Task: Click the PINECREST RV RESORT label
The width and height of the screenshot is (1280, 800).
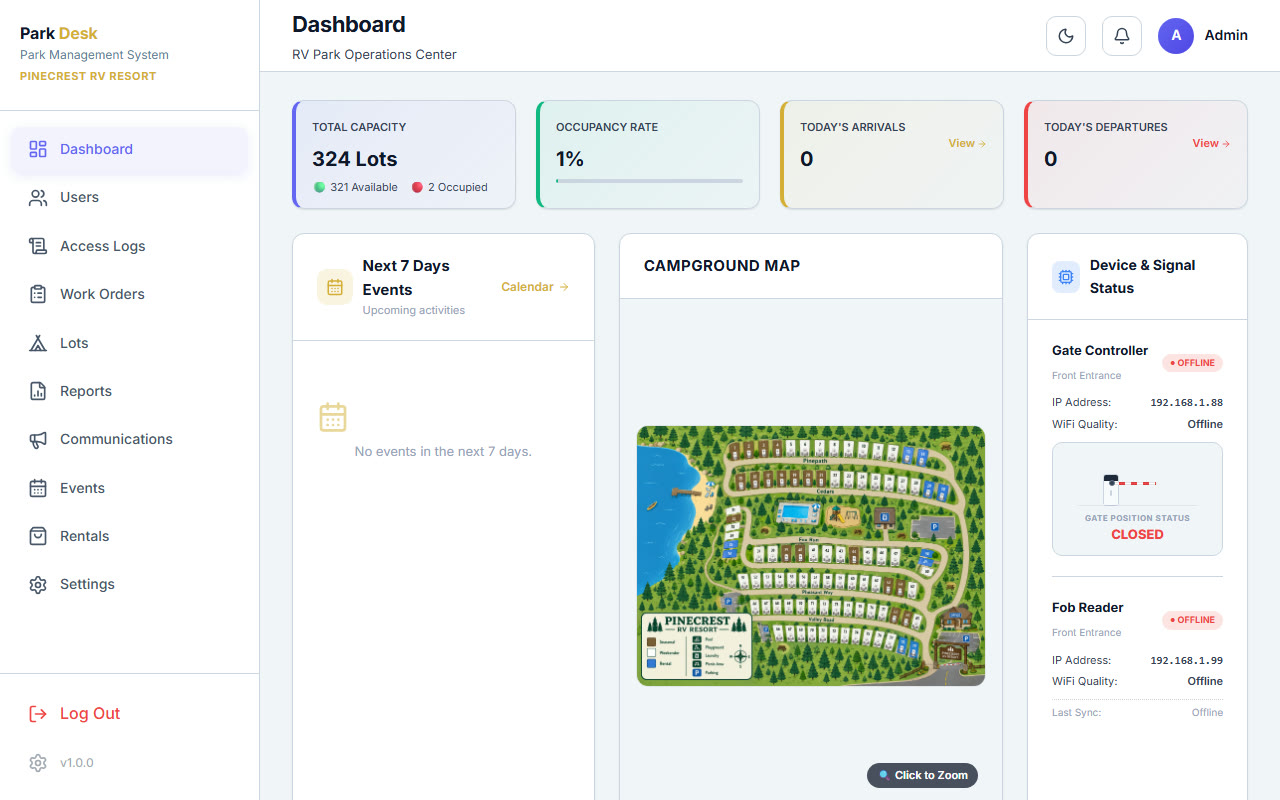Action: [x=88, y=76]
